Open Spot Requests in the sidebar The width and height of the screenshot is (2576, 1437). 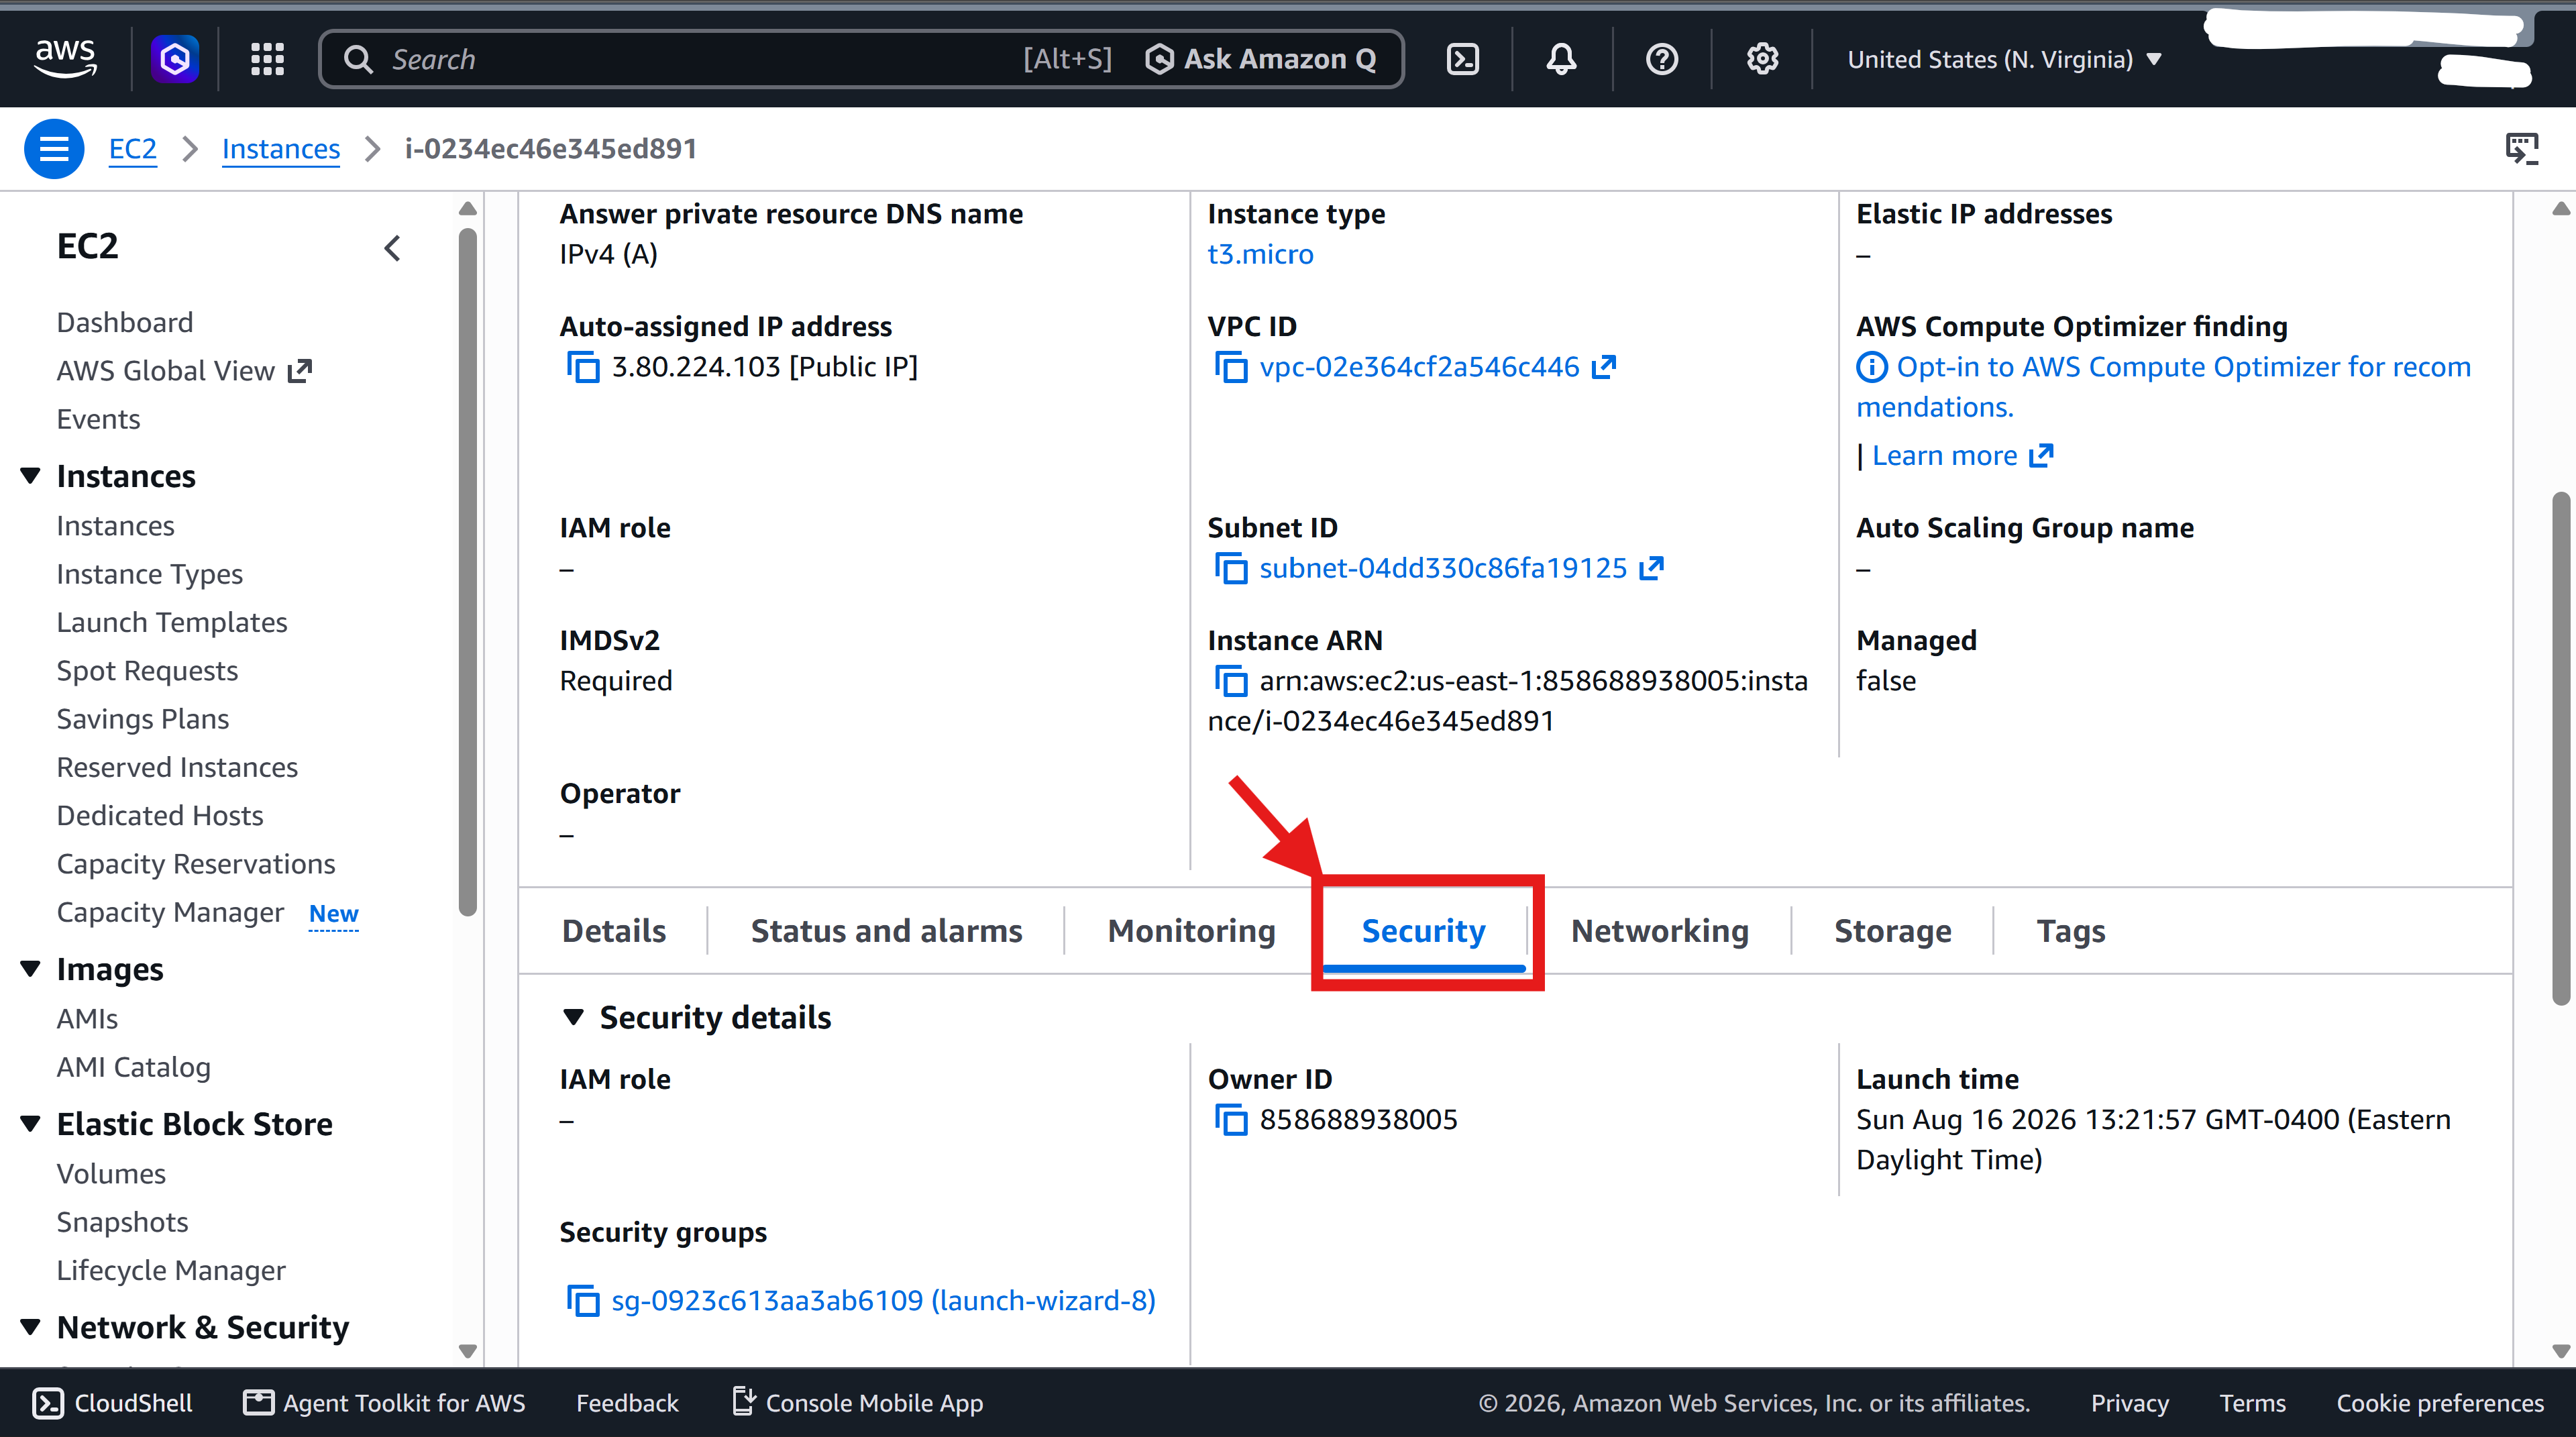[147, 671]
